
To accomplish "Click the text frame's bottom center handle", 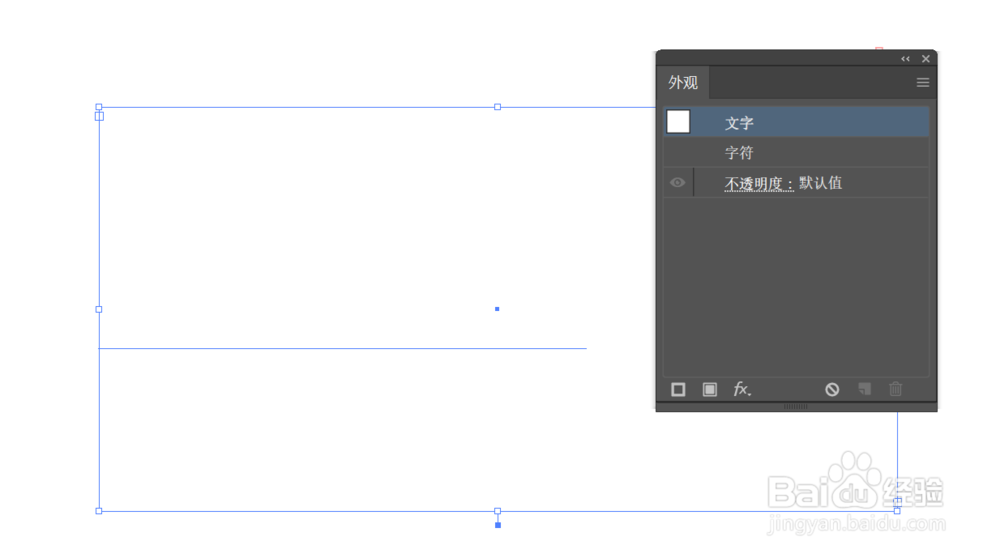I will 497,511.
